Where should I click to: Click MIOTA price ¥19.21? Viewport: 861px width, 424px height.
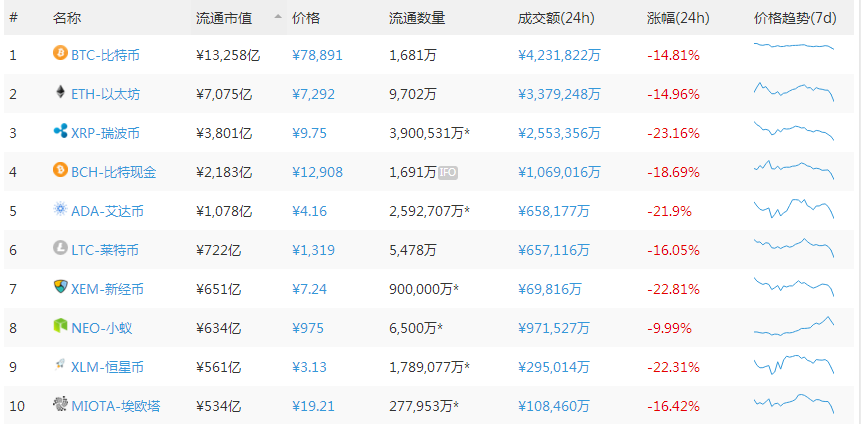tap(314, 407)
